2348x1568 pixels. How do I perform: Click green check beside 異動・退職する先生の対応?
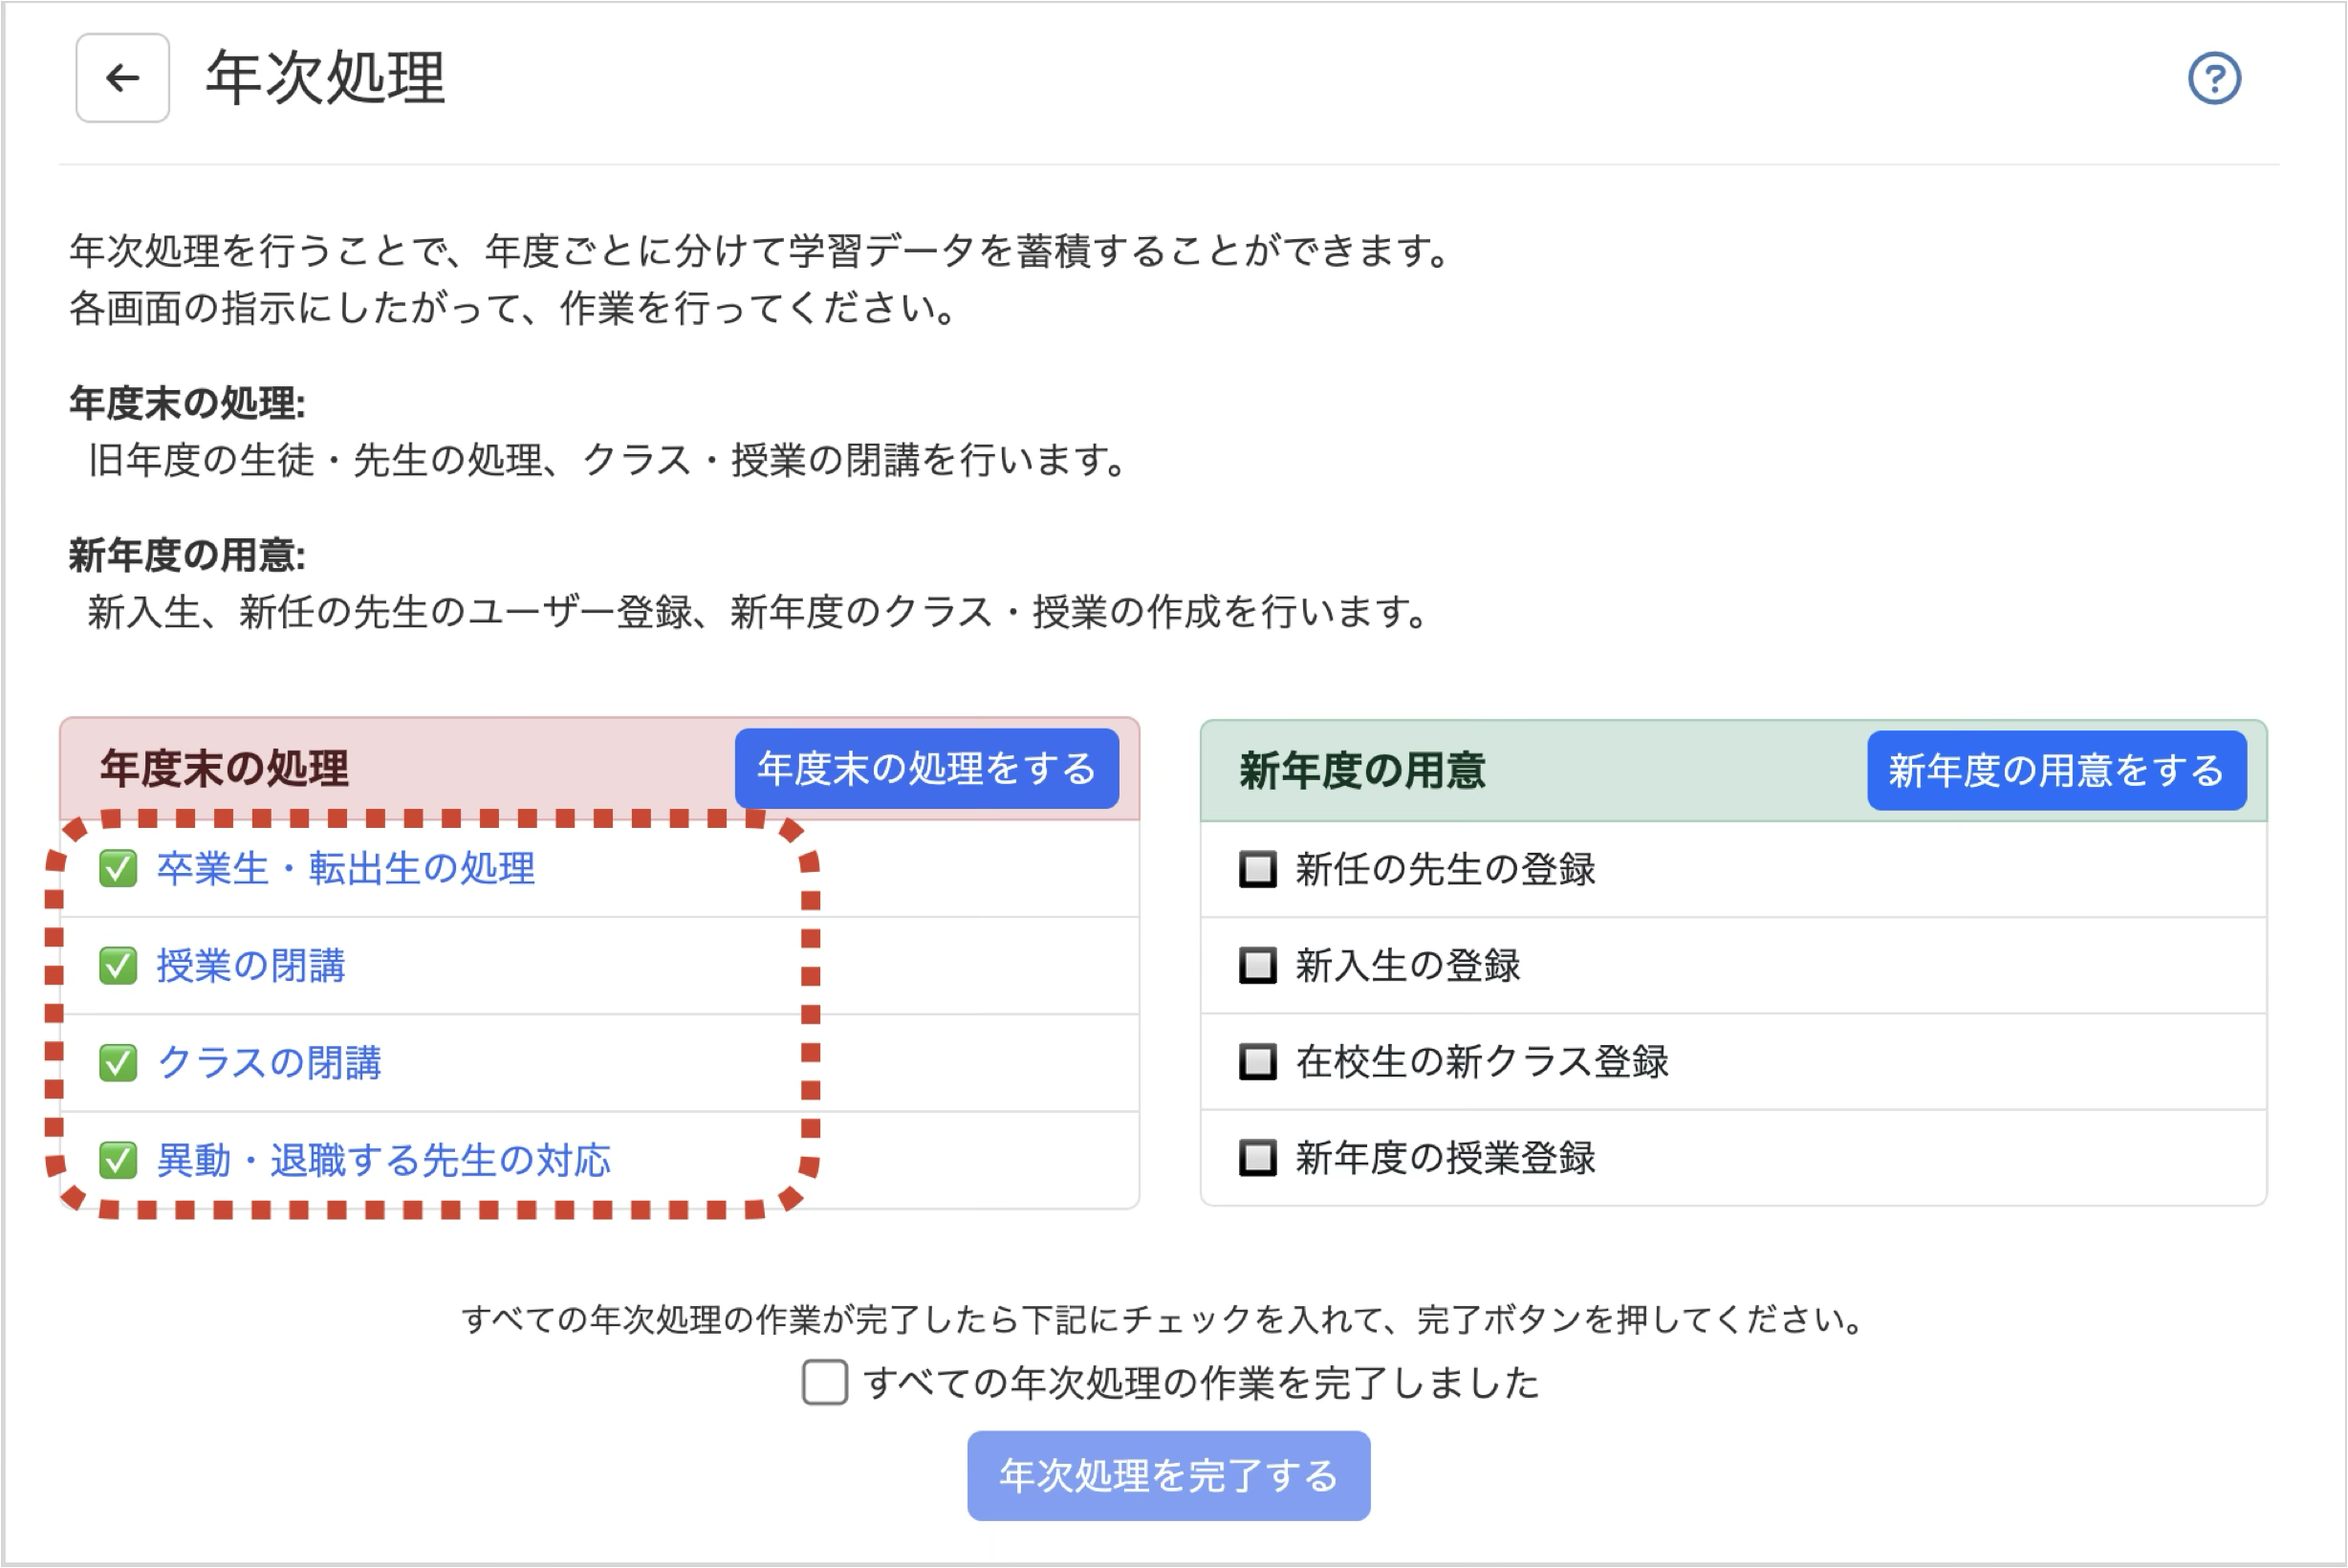[118, 1160]
